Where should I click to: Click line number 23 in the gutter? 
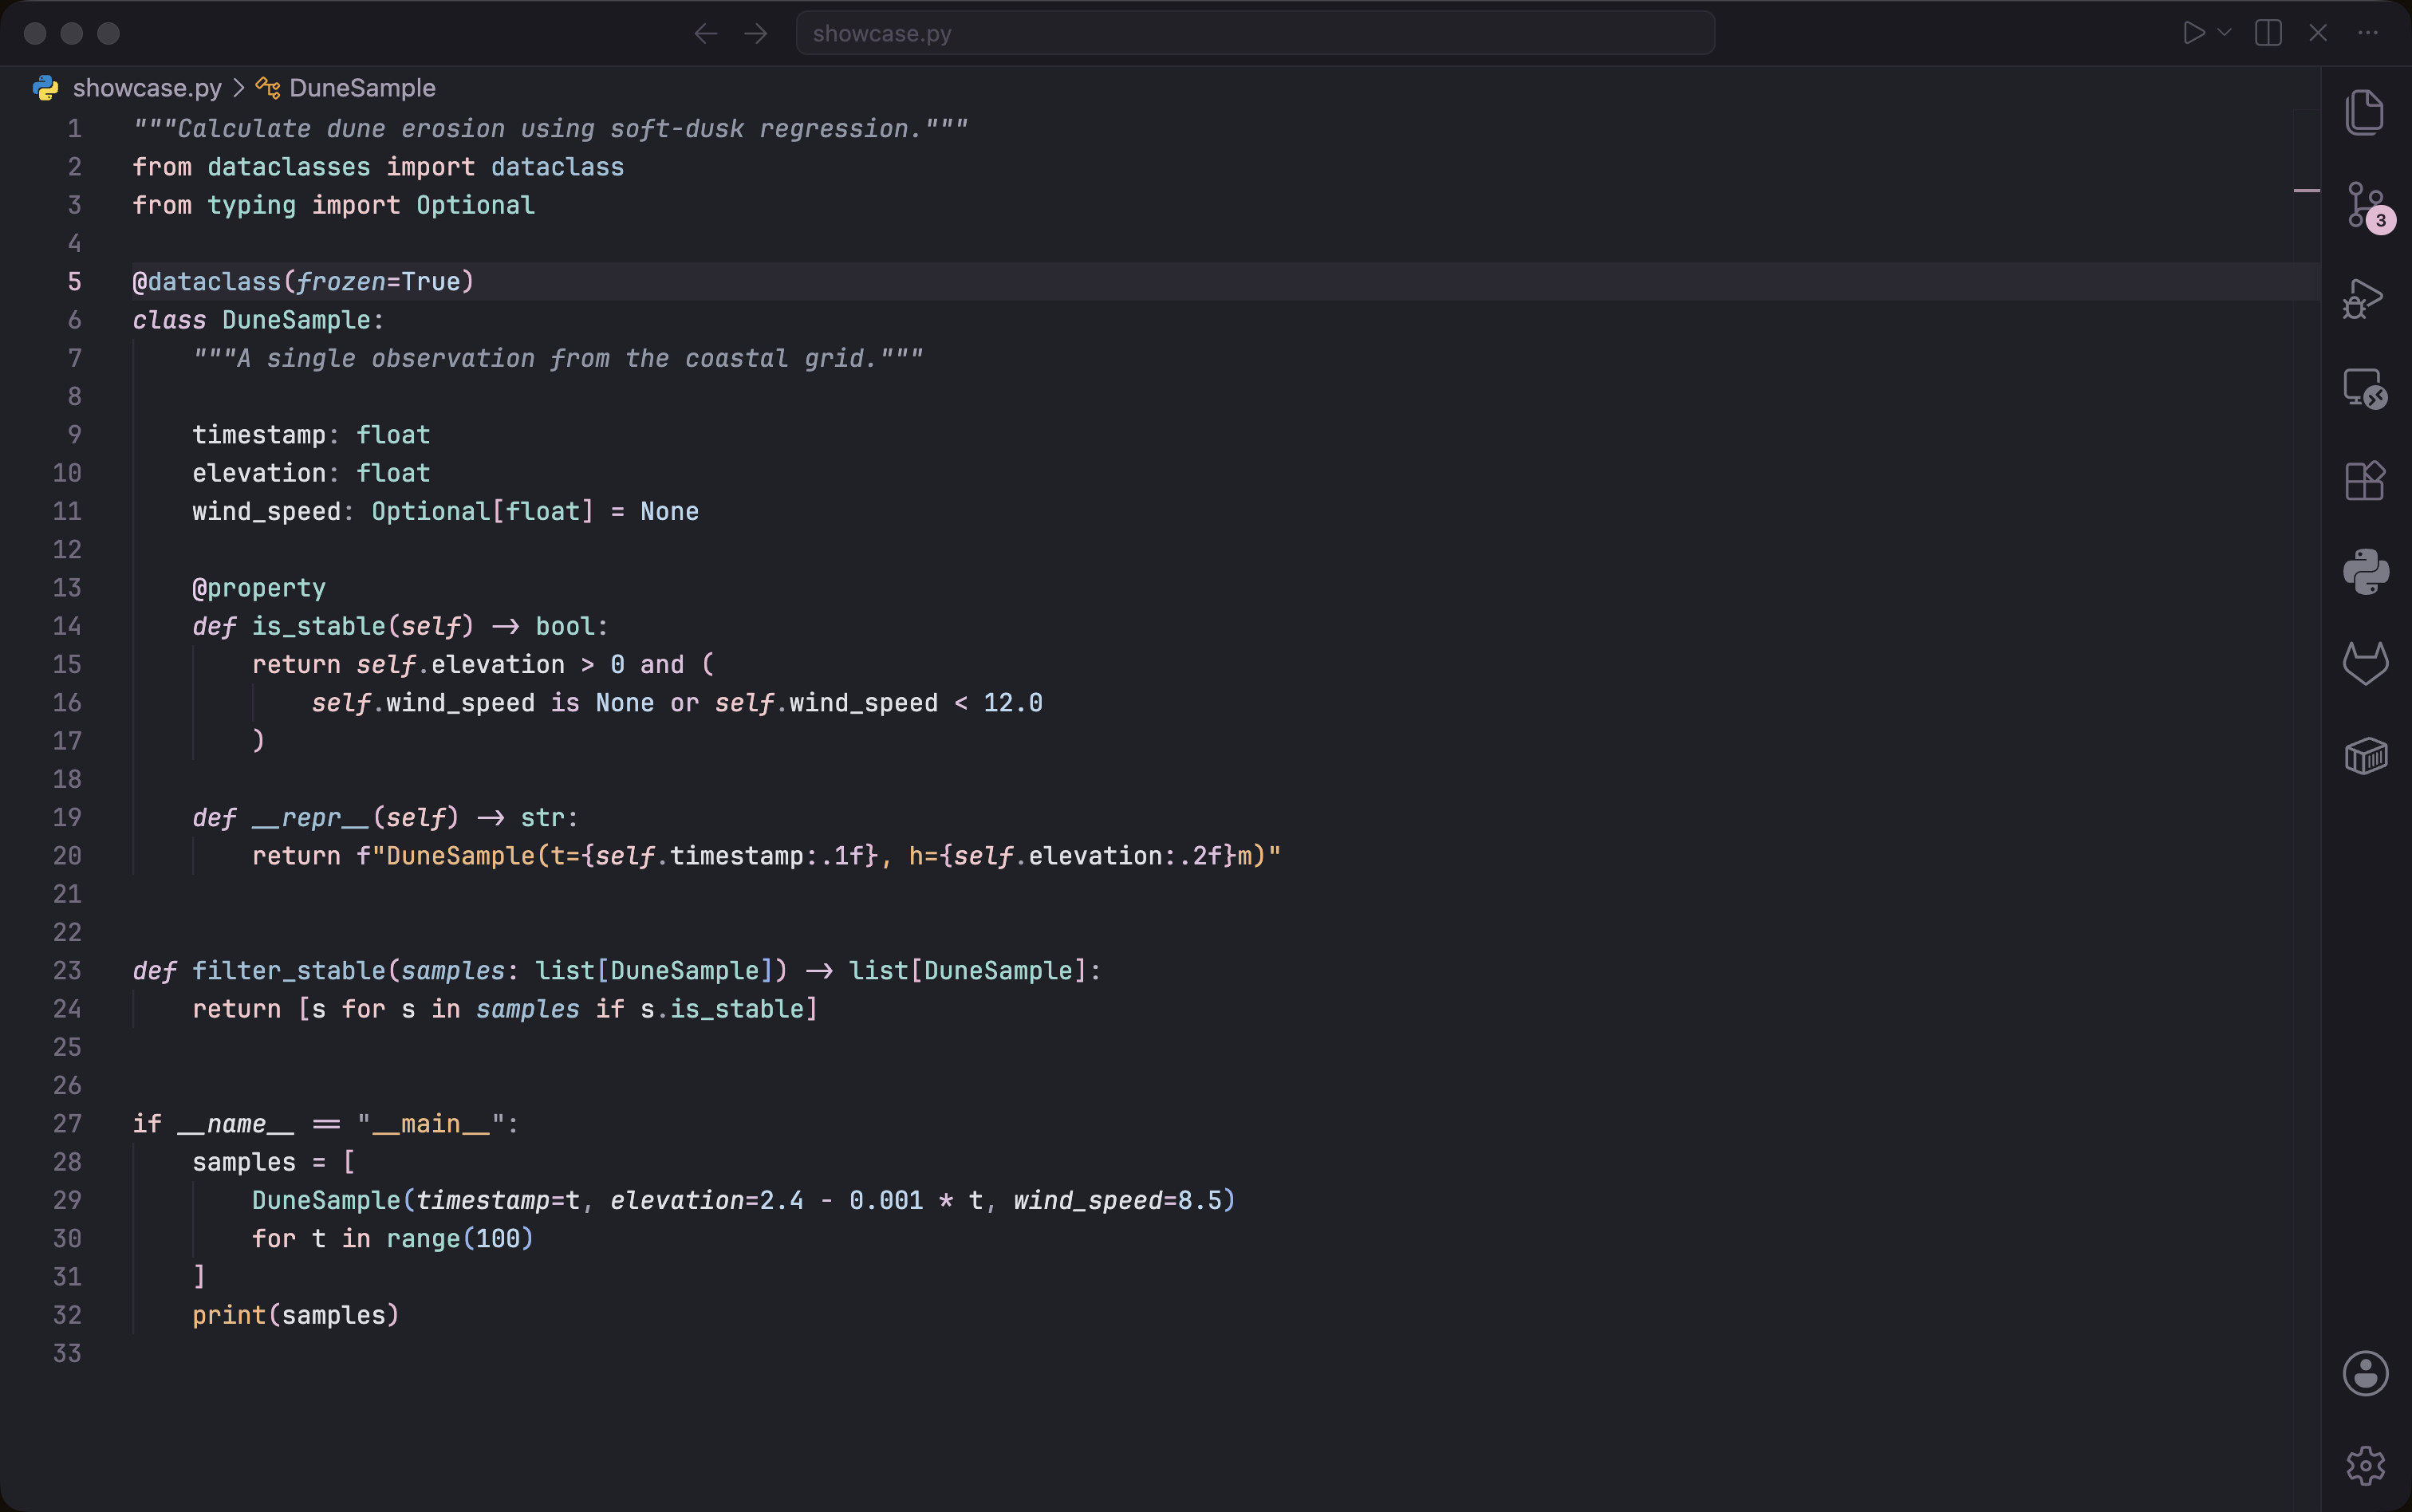67,971
